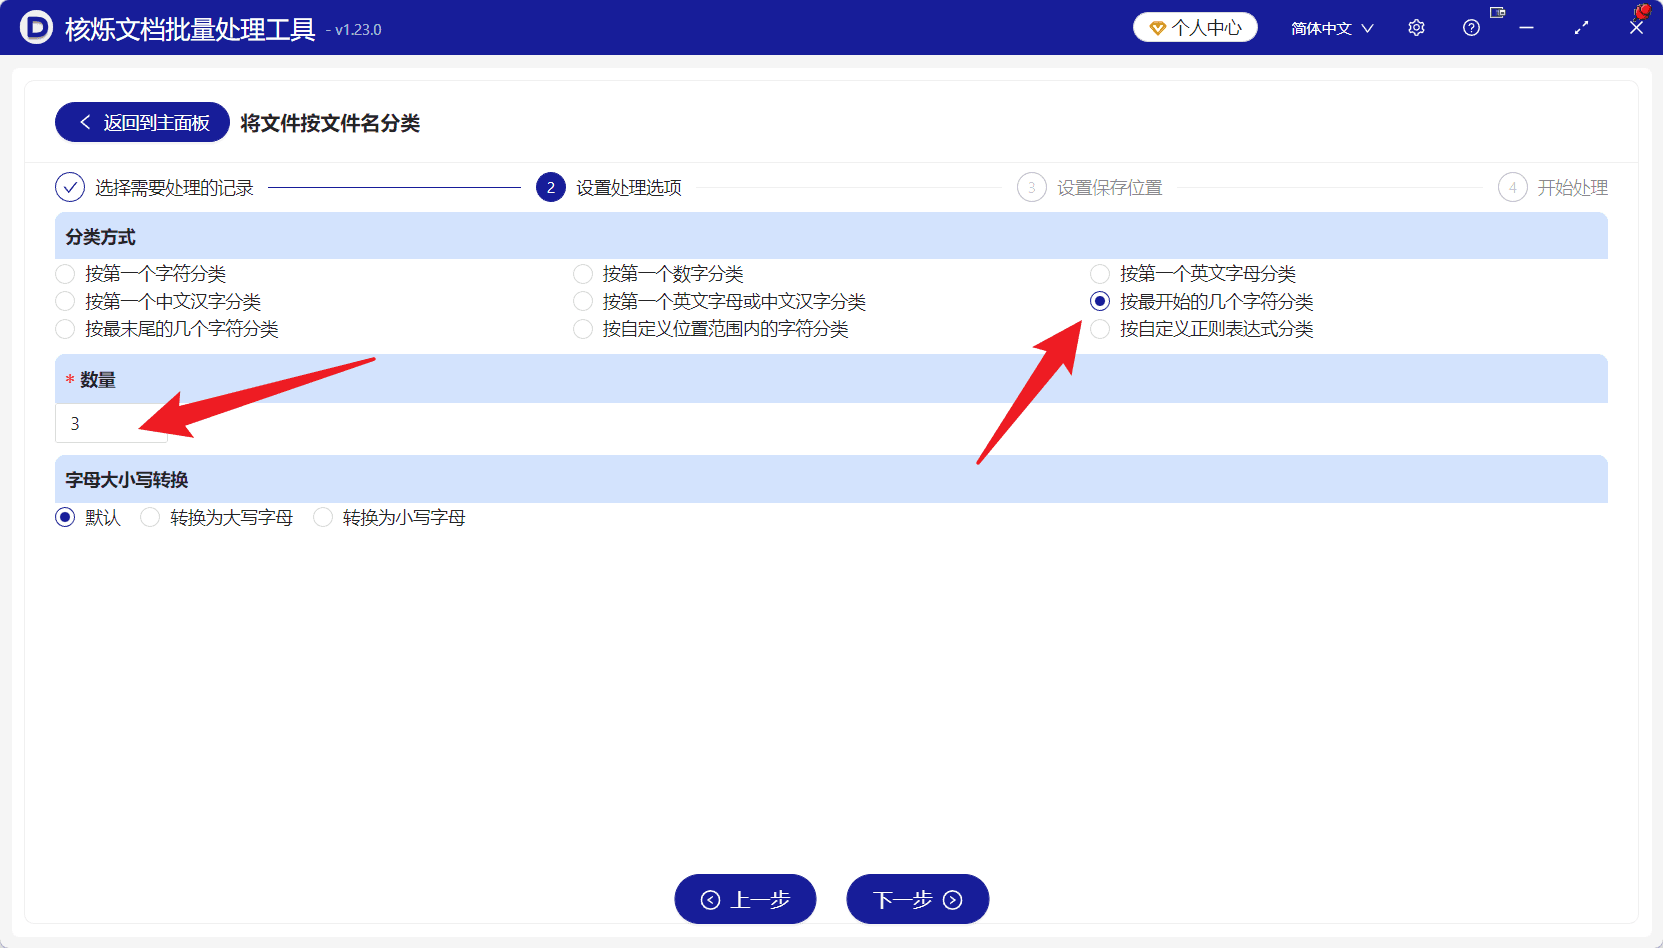Select 按最开始的几个字符分类 radio
Screen dimensions: 1663x948
tap(1100, 301)
